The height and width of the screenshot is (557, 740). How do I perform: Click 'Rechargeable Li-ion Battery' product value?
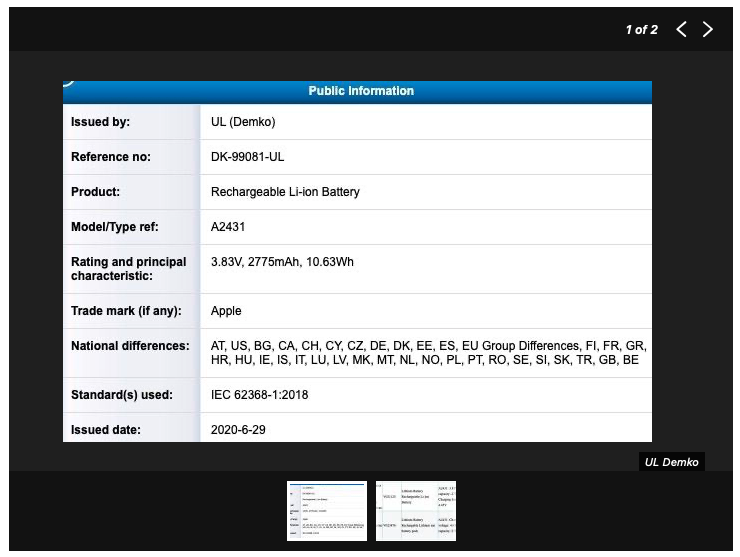pyautogui.click(x=285, y=192)
